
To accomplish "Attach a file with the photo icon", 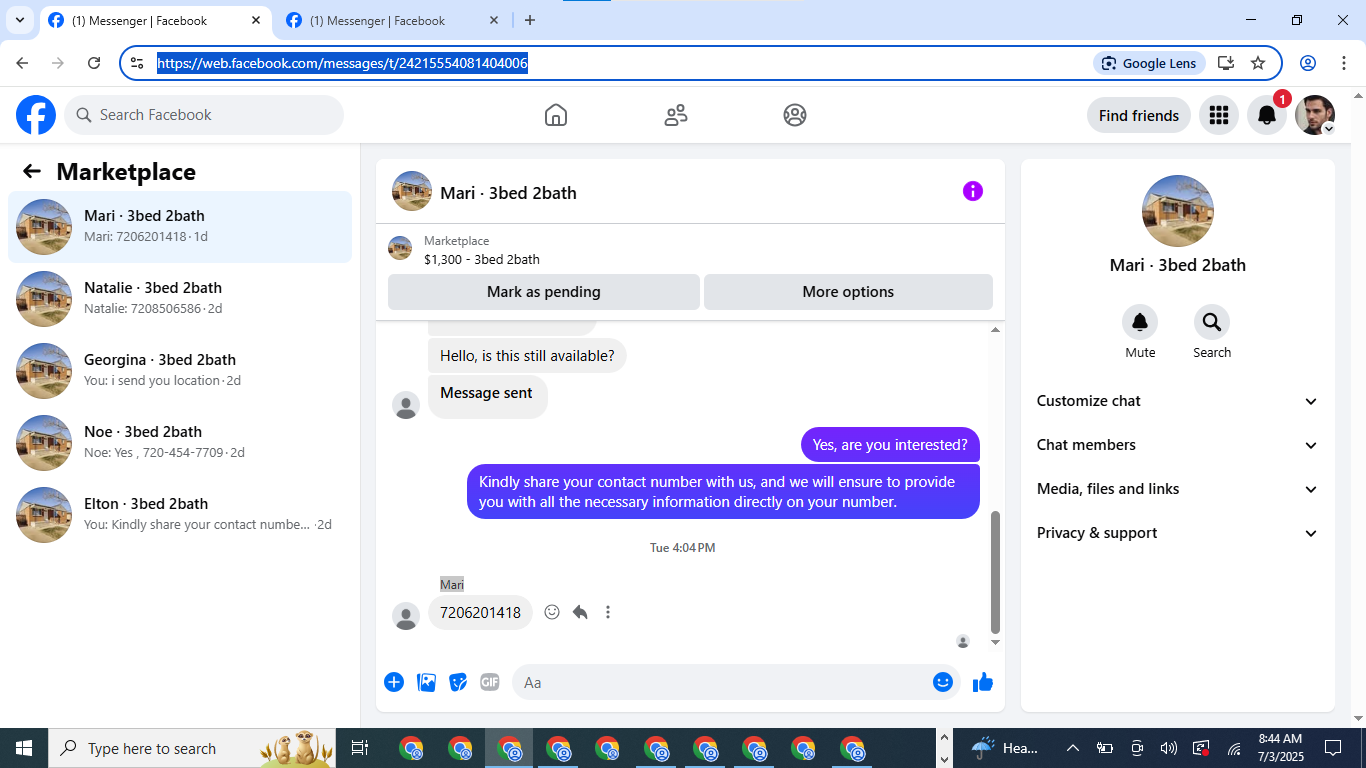I will pos(426,682).
